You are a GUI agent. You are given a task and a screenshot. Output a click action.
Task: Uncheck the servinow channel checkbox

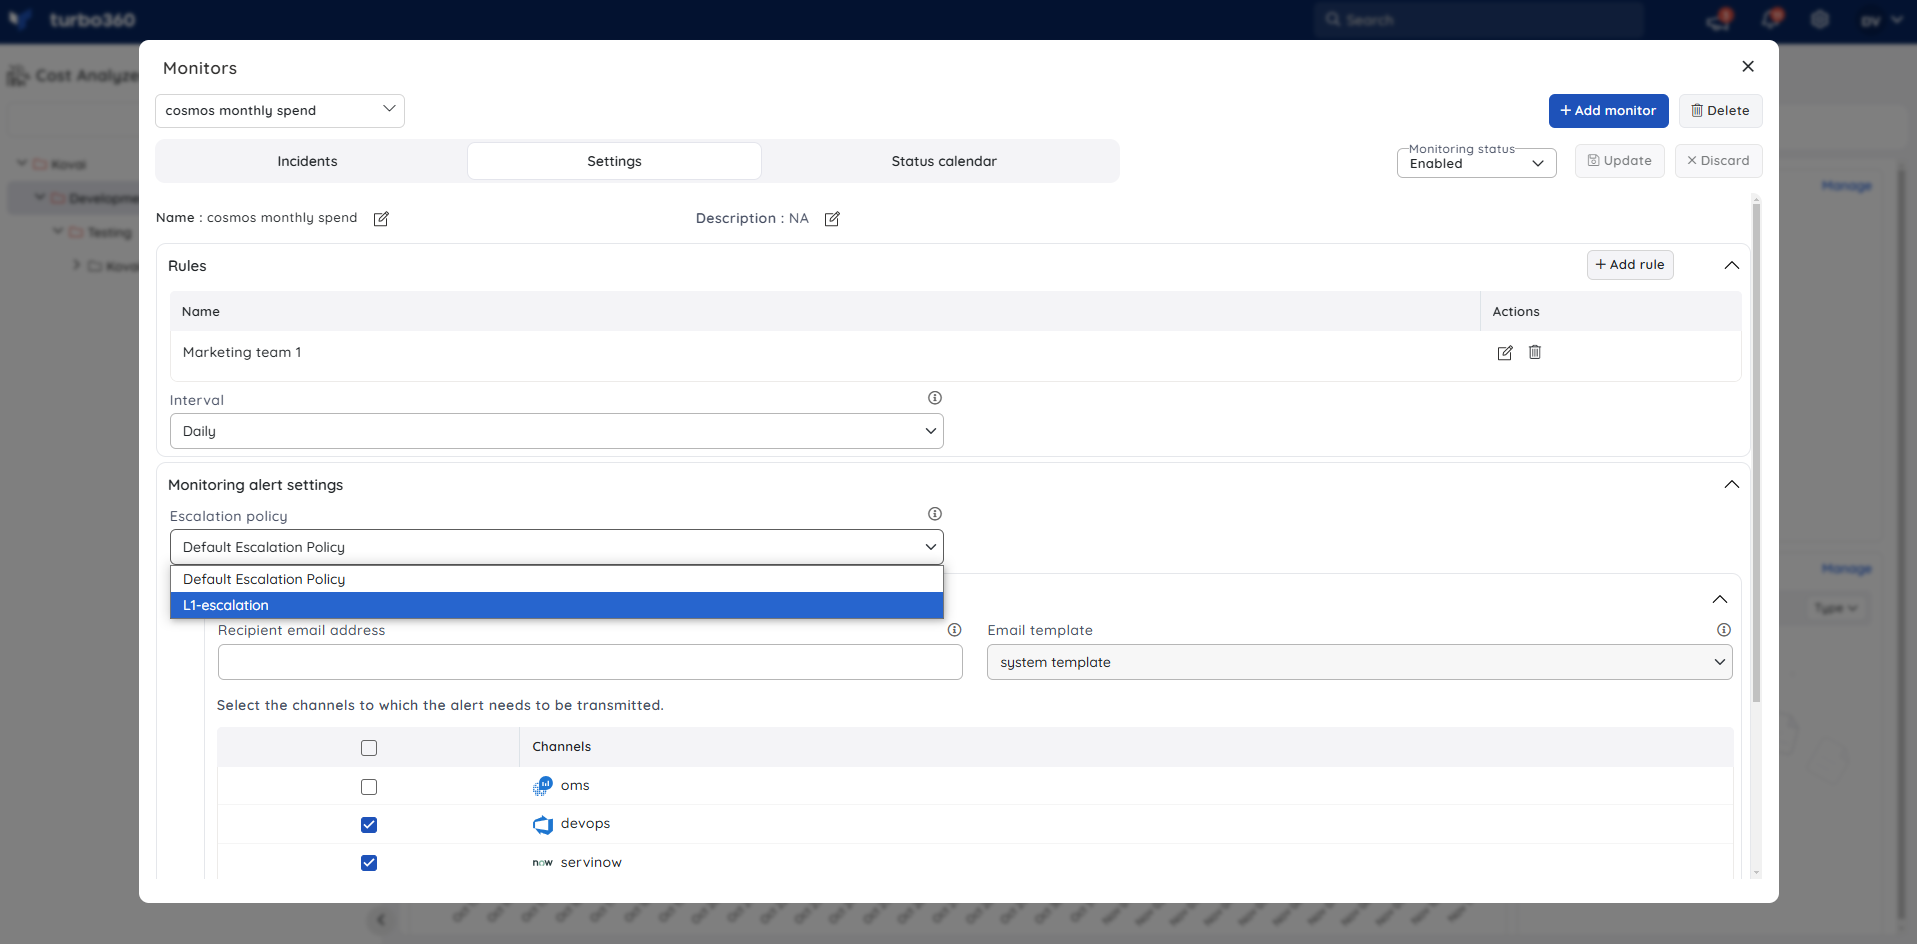(x=369, y=863)
